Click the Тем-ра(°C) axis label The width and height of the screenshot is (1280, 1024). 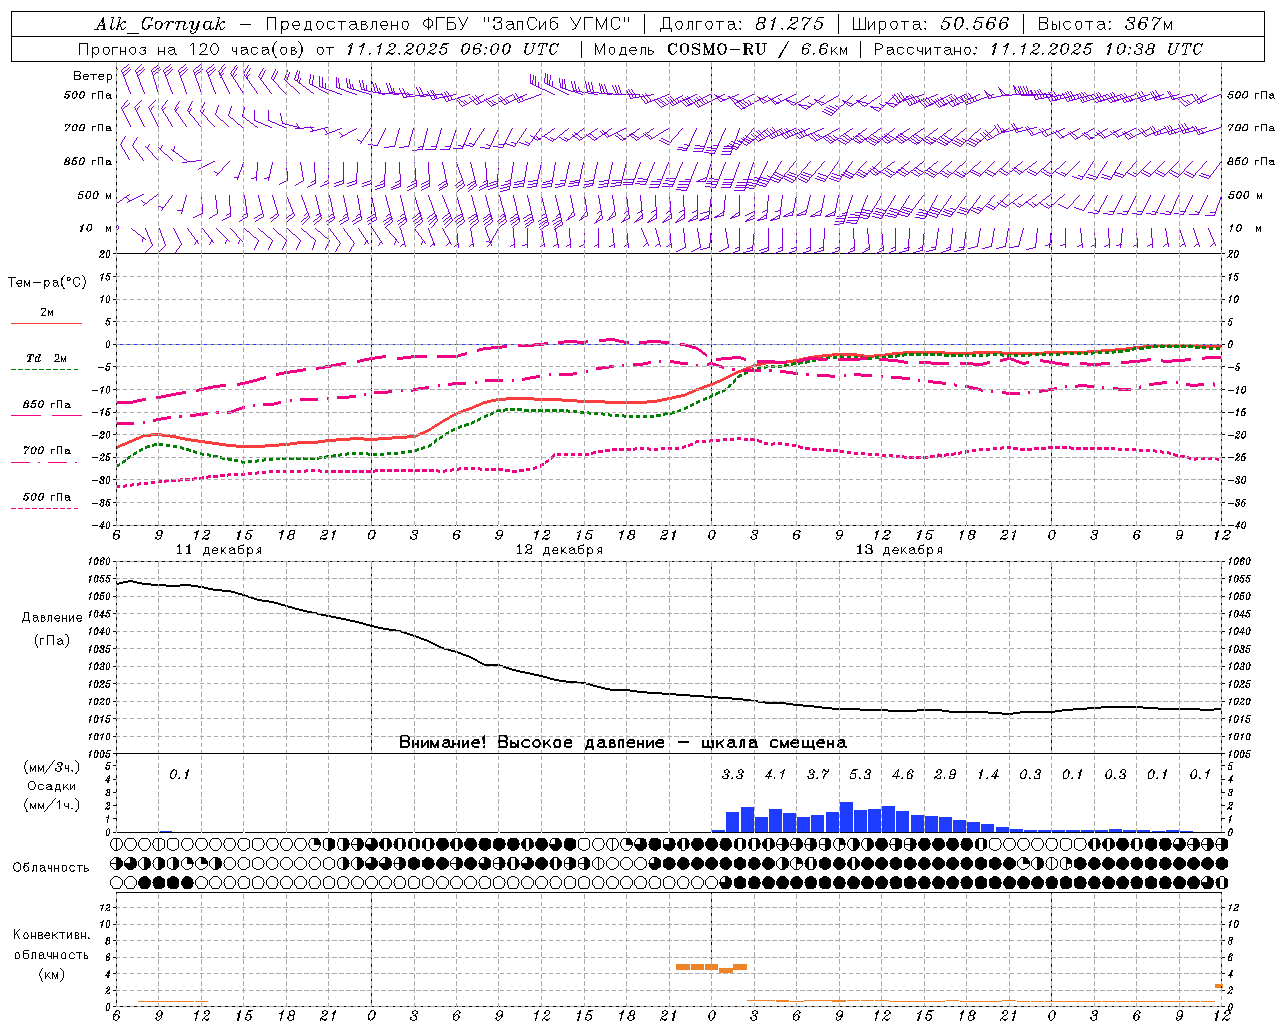(47, 282)
